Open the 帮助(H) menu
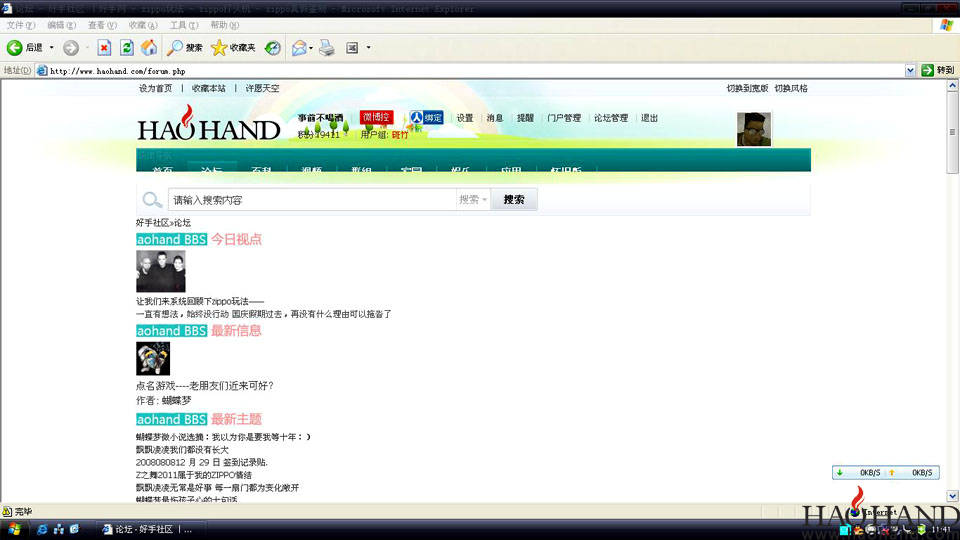Viewport: 960px width, 540px height. click(x=225, y=25)
